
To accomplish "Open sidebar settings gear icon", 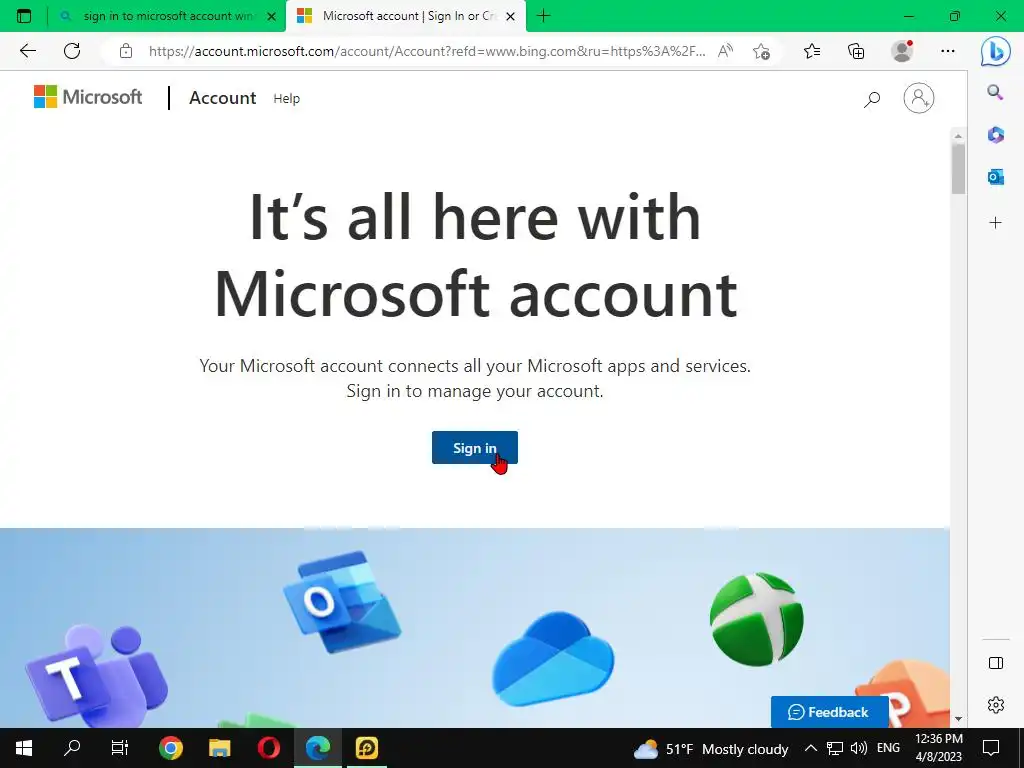I will pyautogui.click(x=995, y=705).
